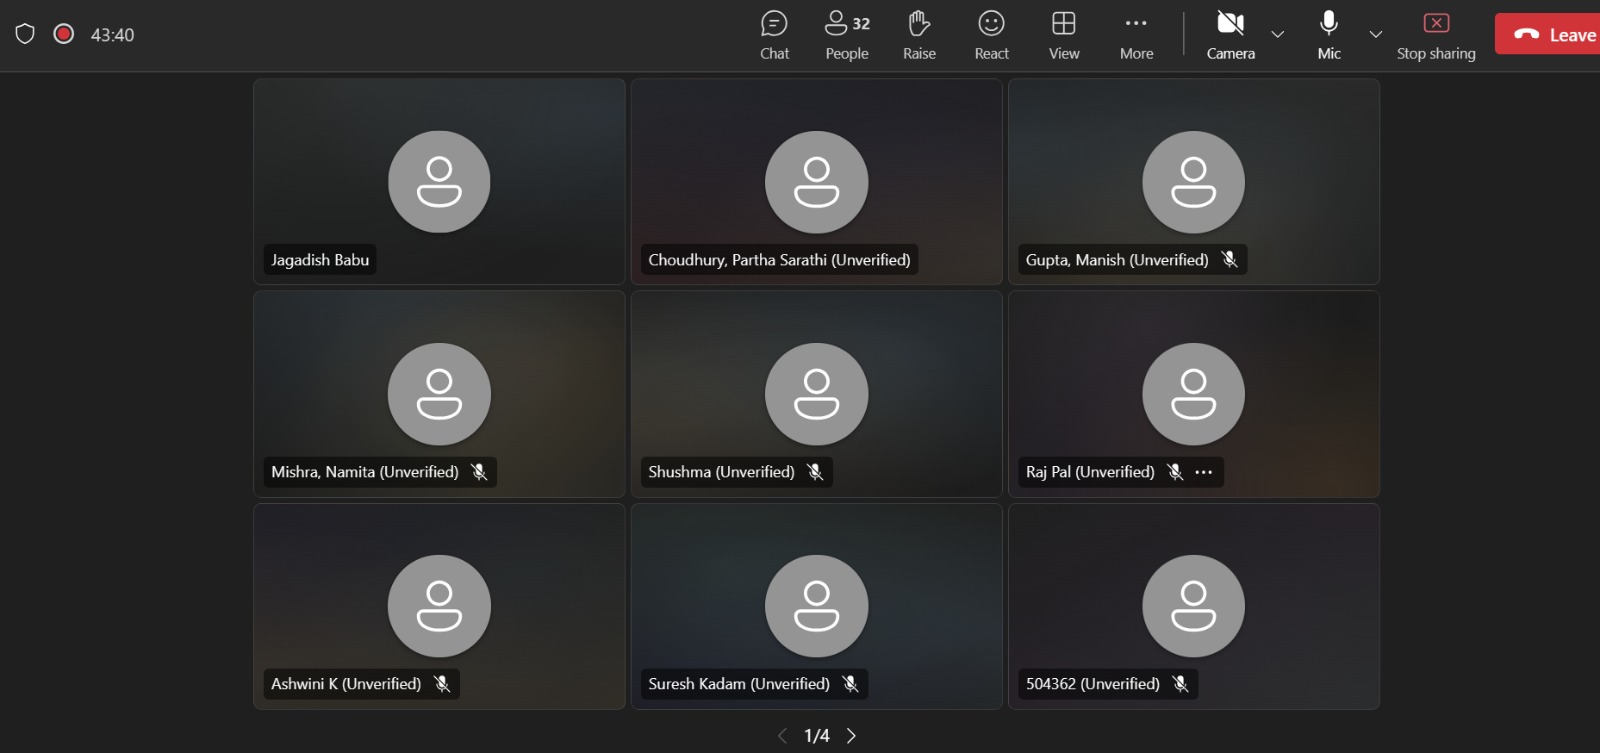This screenshot has width=1600, height=753.
Task: Open the React emoji menu
Action: pyautogui.click(x=991, y=35)
